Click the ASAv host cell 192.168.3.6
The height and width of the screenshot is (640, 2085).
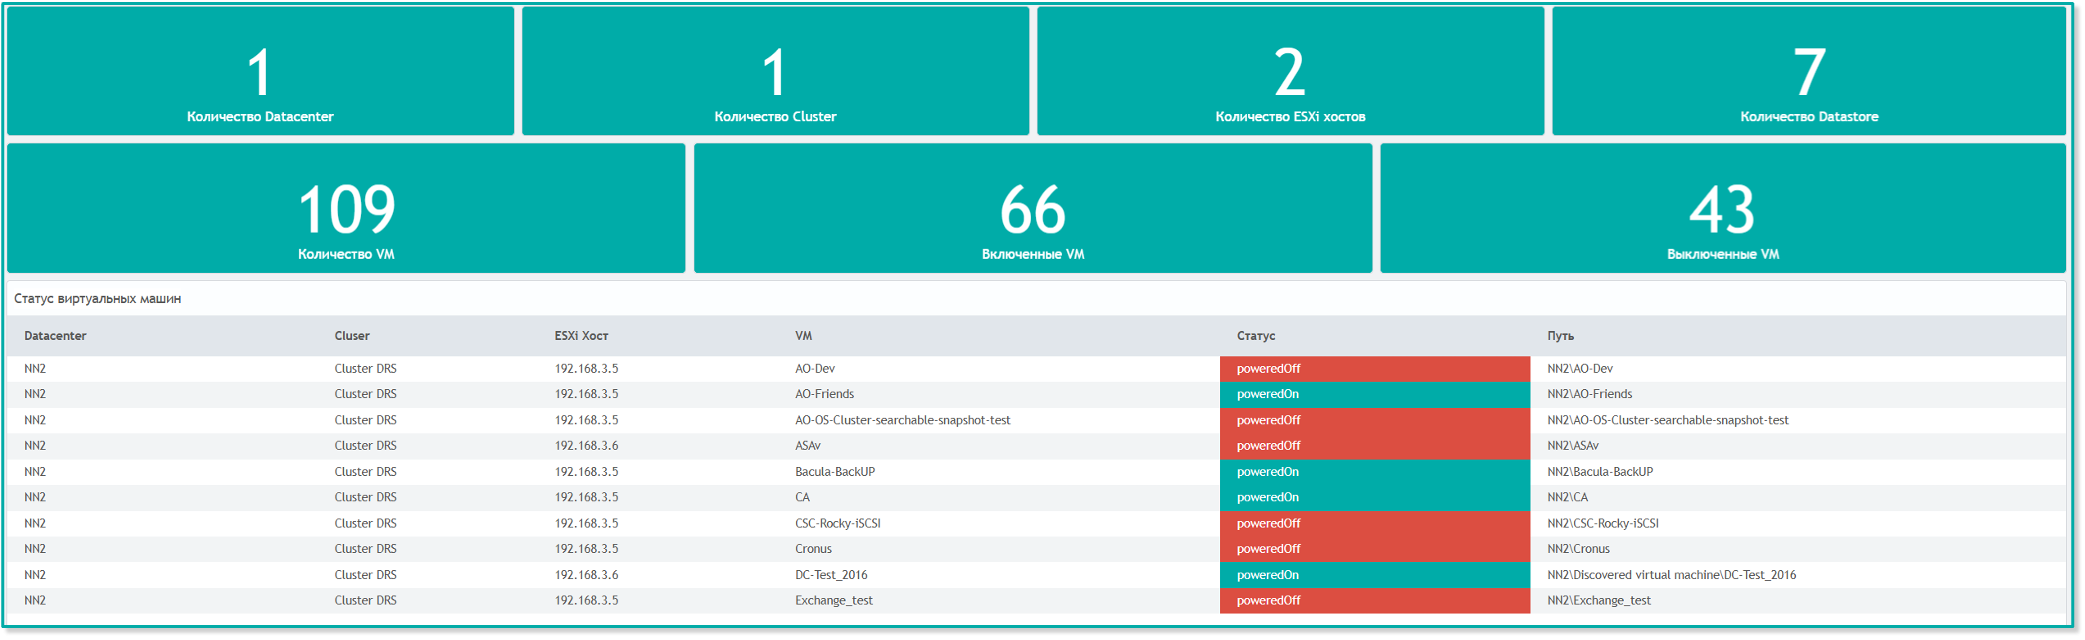click(x=586, y=446)
